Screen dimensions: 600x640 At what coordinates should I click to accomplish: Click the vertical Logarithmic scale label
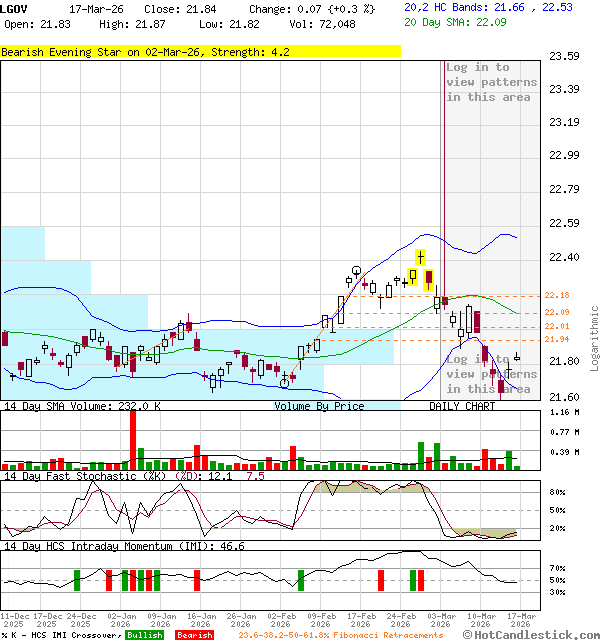point(593,338)
